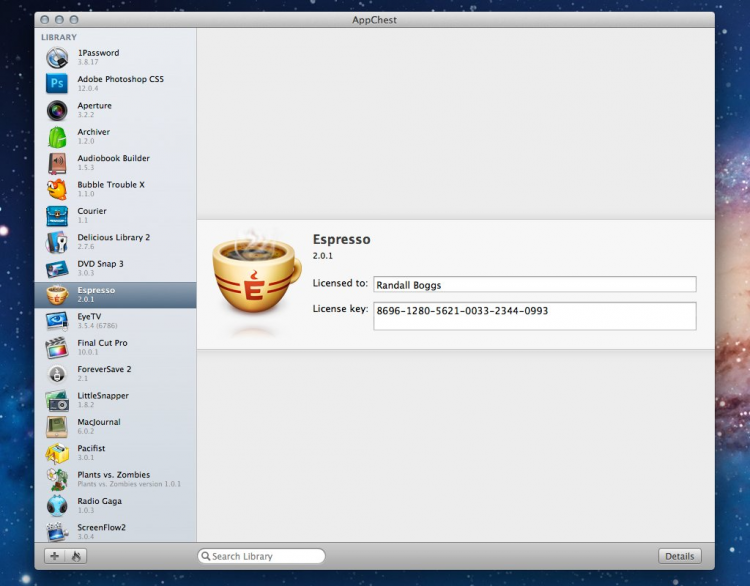Click the Pacifist box icon
The width and height of the screenshot is (750, 586).
point(57,453)
